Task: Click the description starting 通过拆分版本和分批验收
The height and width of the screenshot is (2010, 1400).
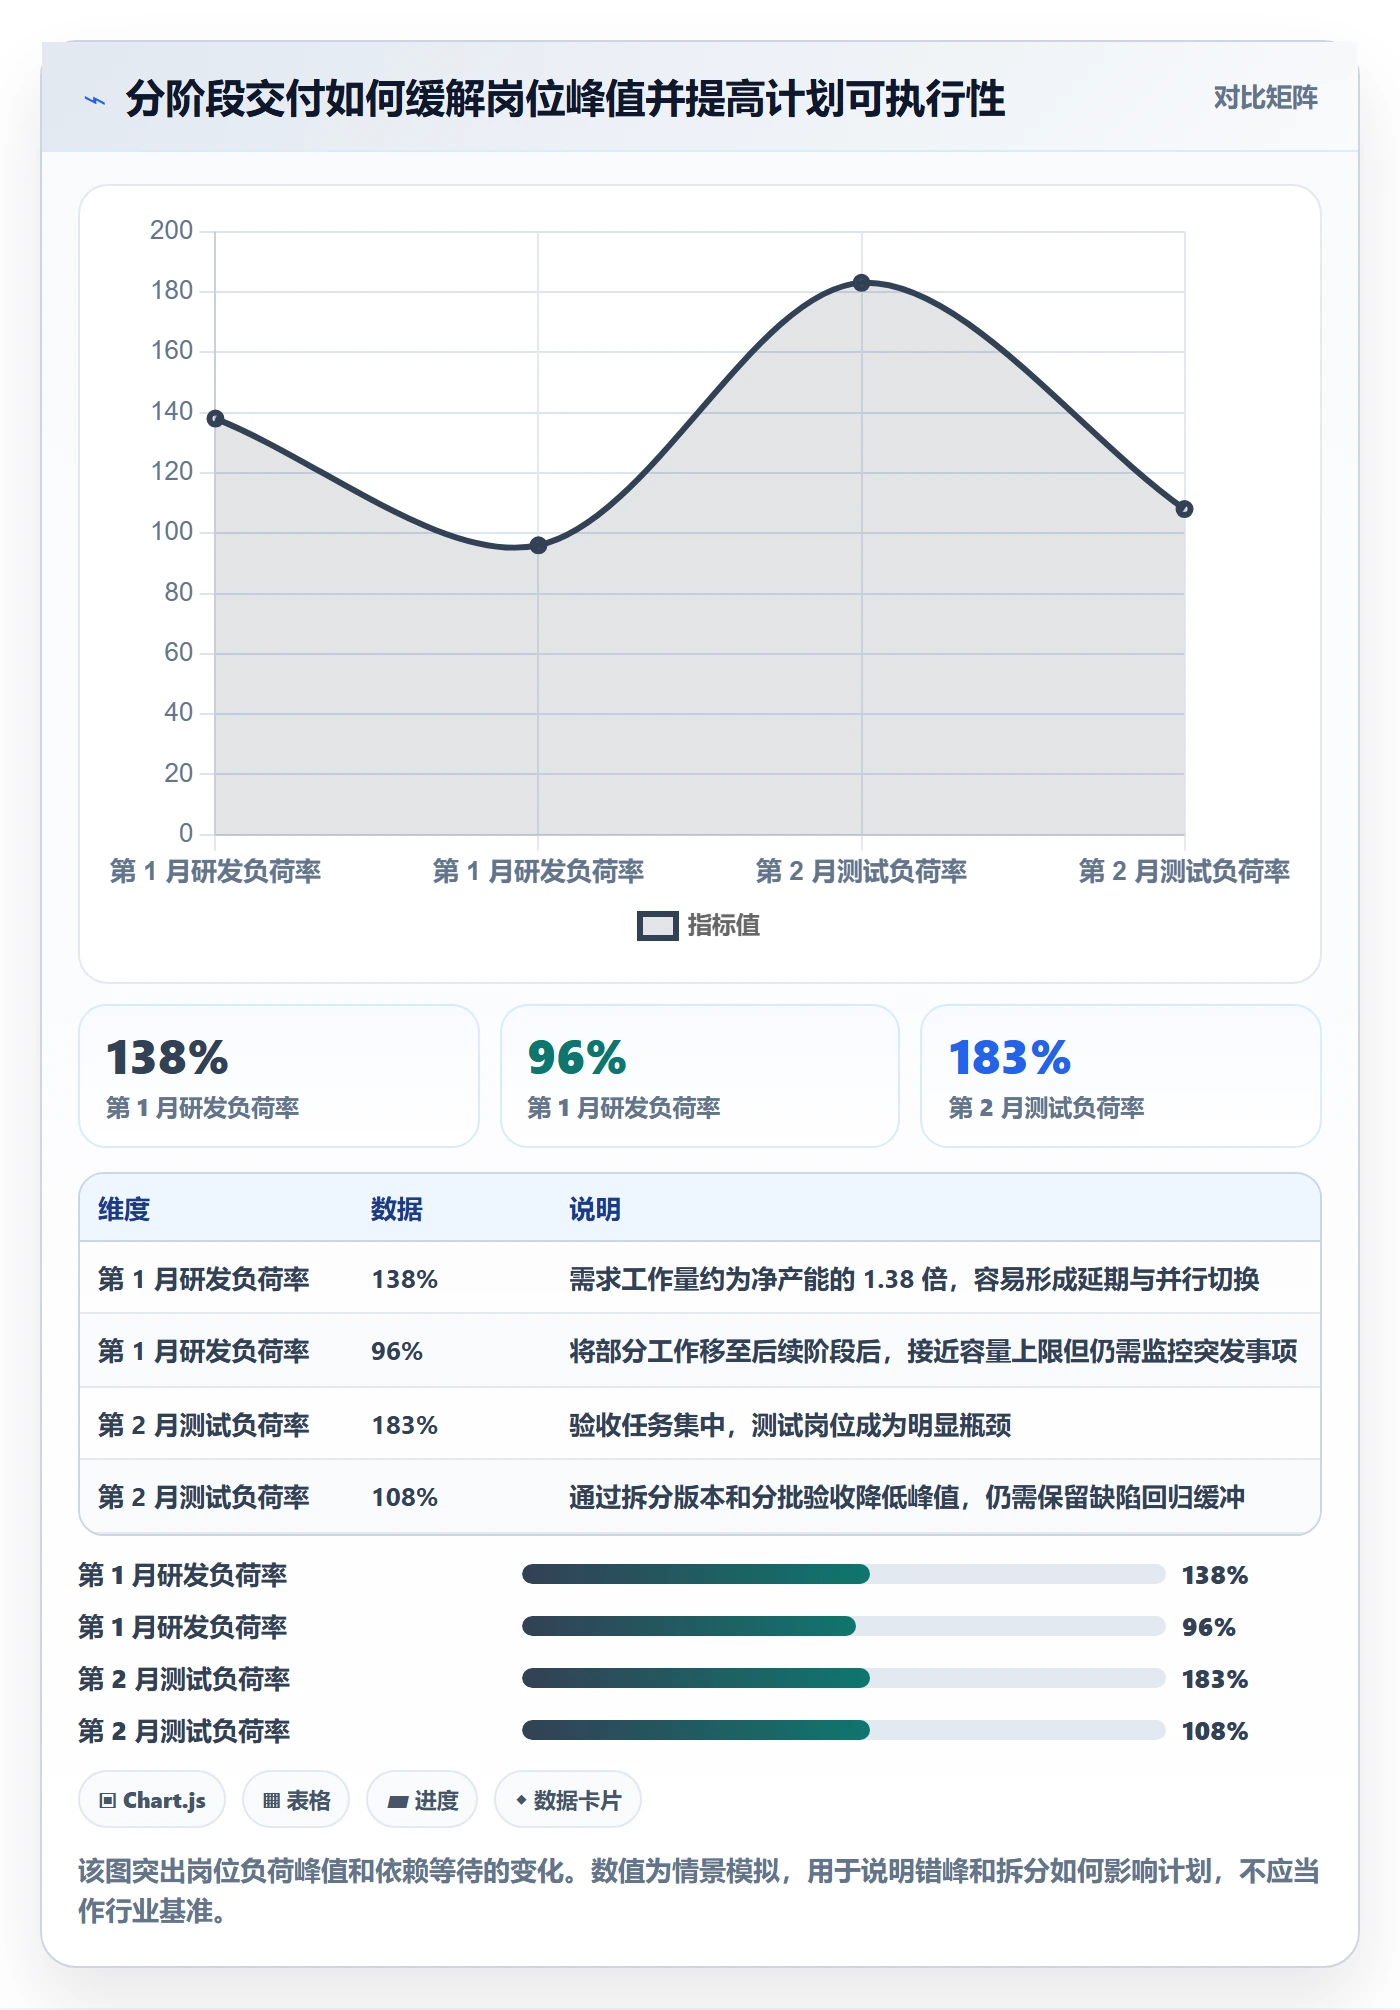Action: click(x=907, y=1497)
